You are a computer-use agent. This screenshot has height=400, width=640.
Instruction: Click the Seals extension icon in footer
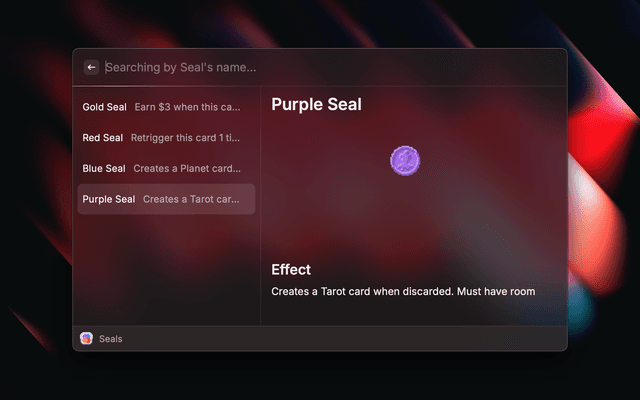(86, 339)
